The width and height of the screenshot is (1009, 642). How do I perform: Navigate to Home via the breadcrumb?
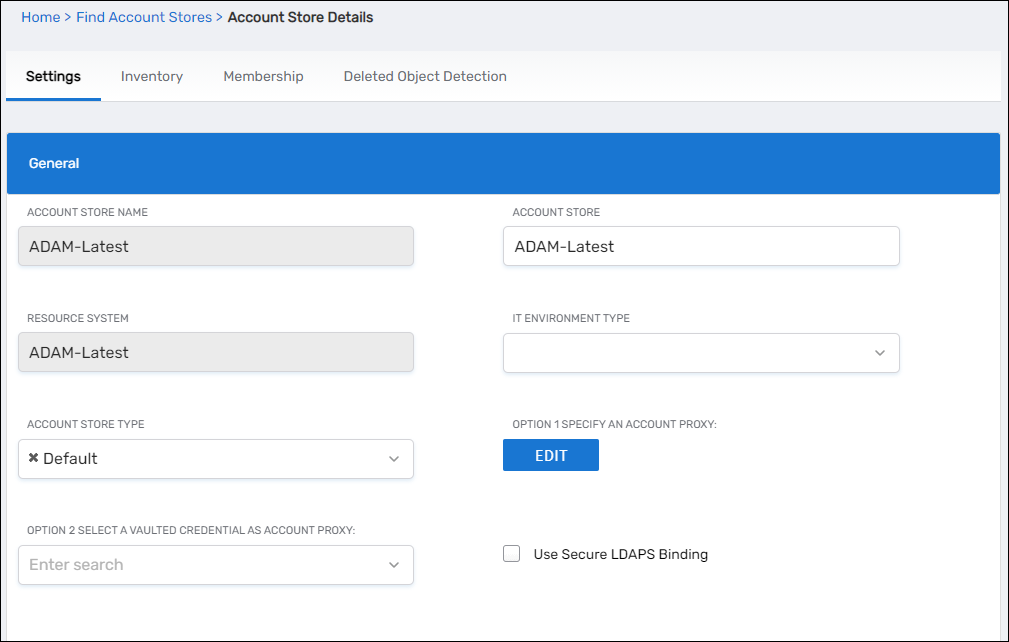point(40,17)
